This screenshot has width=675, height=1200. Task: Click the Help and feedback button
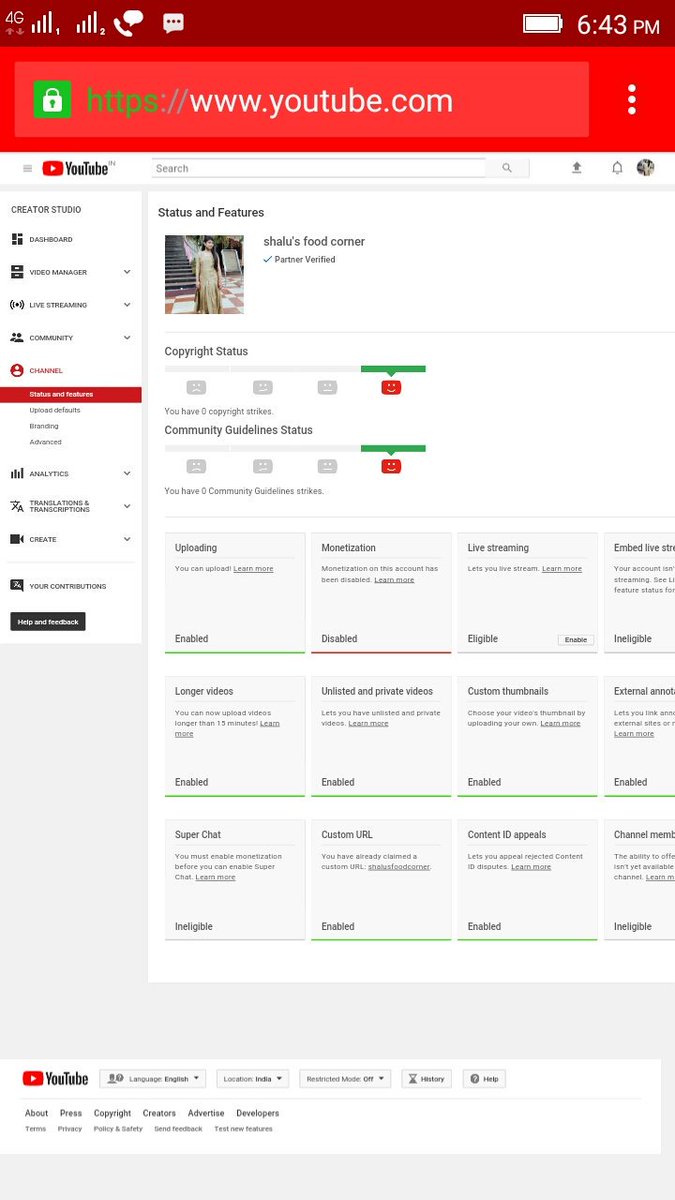48,622
